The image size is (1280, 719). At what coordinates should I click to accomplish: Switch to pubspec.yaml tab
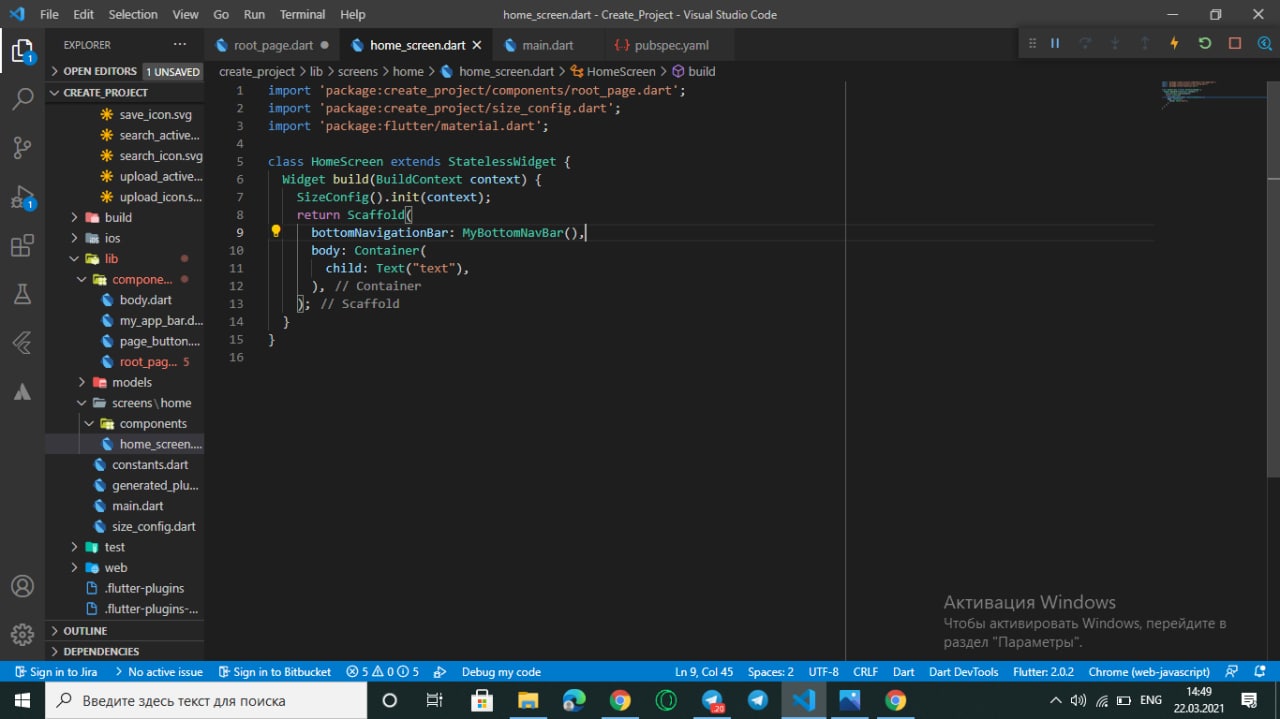[x=671, y=45]
